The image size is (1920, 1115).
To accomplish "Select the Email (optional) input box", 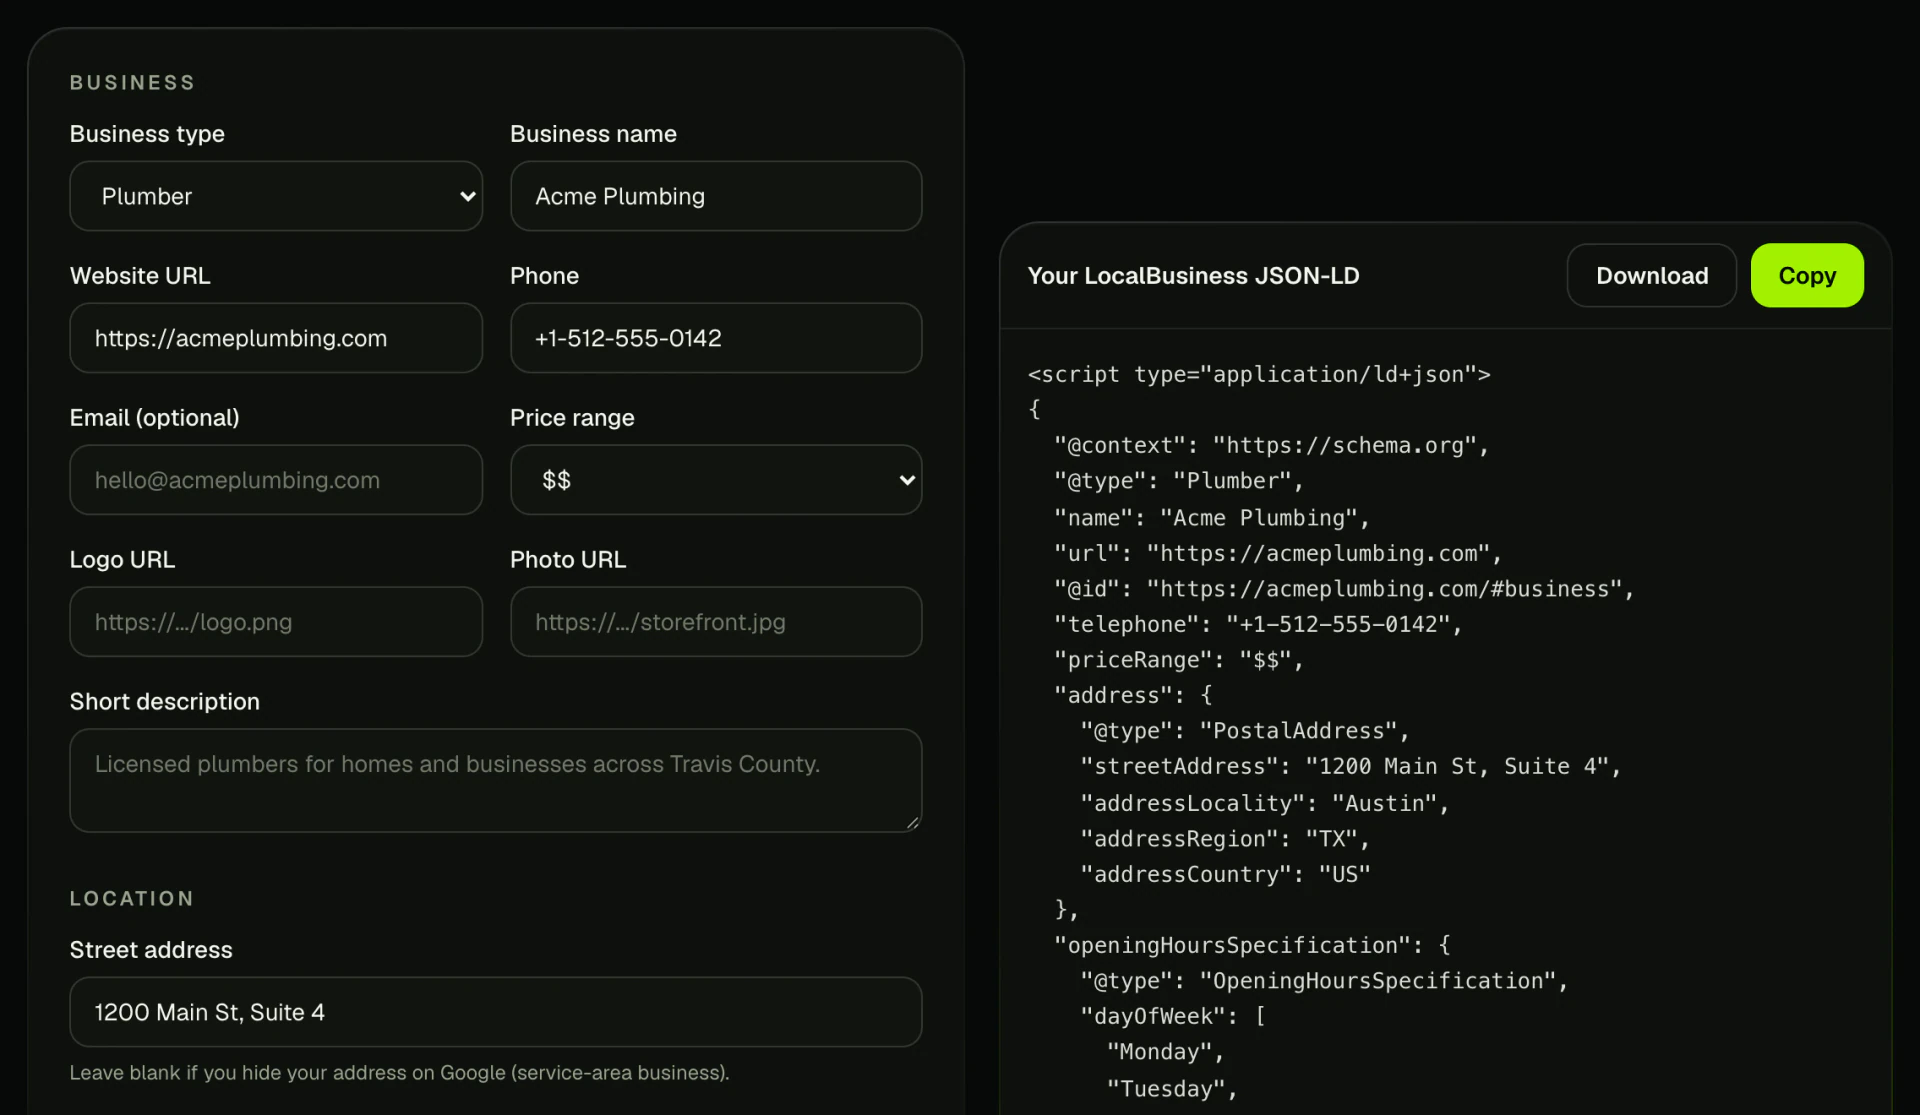I will 276,480.
